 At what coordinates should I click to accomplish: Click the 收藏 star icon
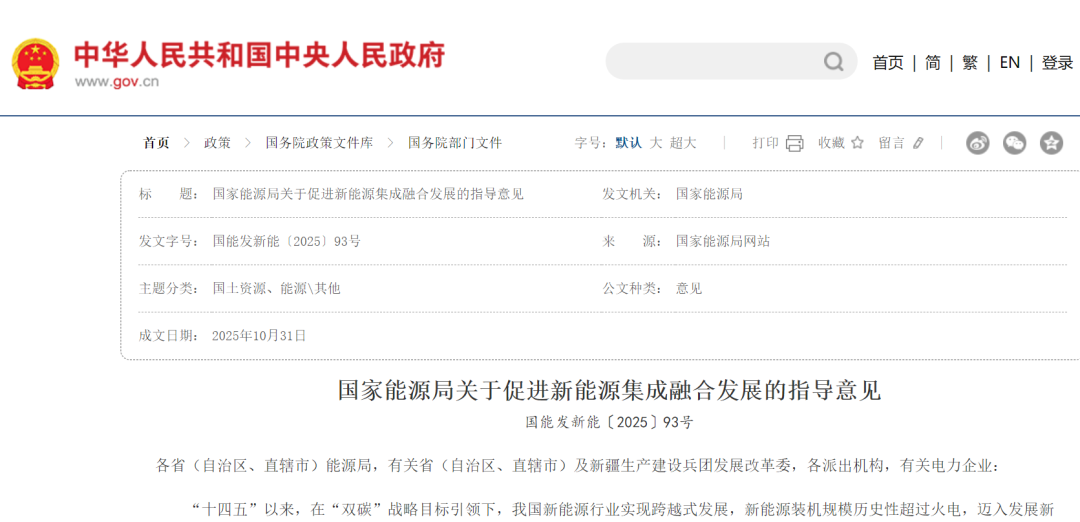(x=857, y=143)
